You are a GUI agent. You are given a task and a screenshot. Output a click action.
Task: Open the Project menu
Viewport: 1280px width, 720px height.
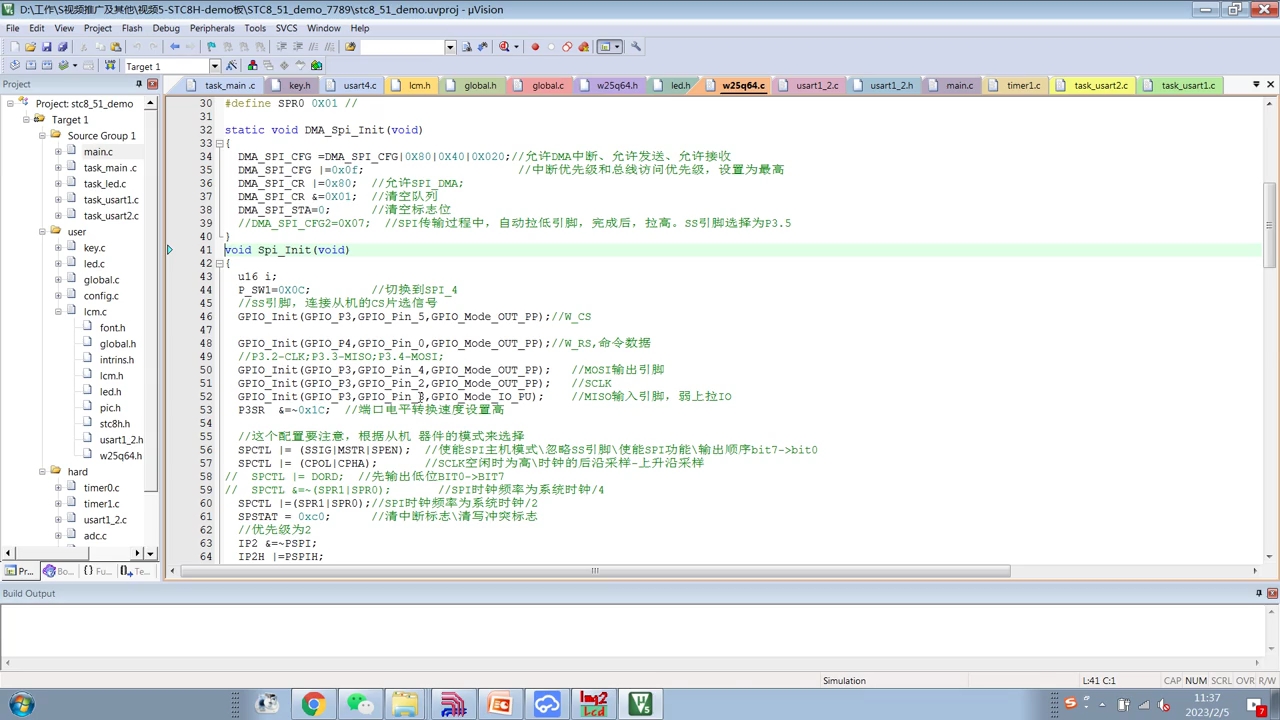click(x=98, y=28)
